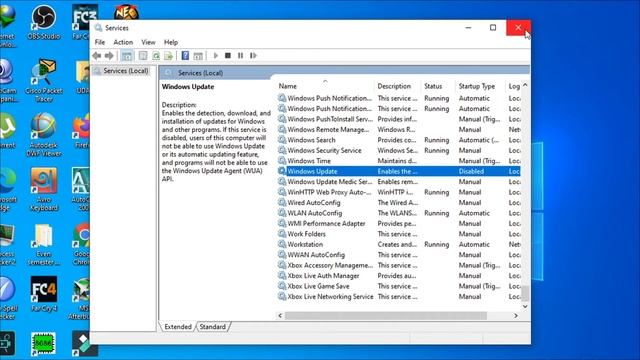Select the WLAN AutoConfig service icon
The width and height of the screenshot is (640, 360).
point(282,213)
